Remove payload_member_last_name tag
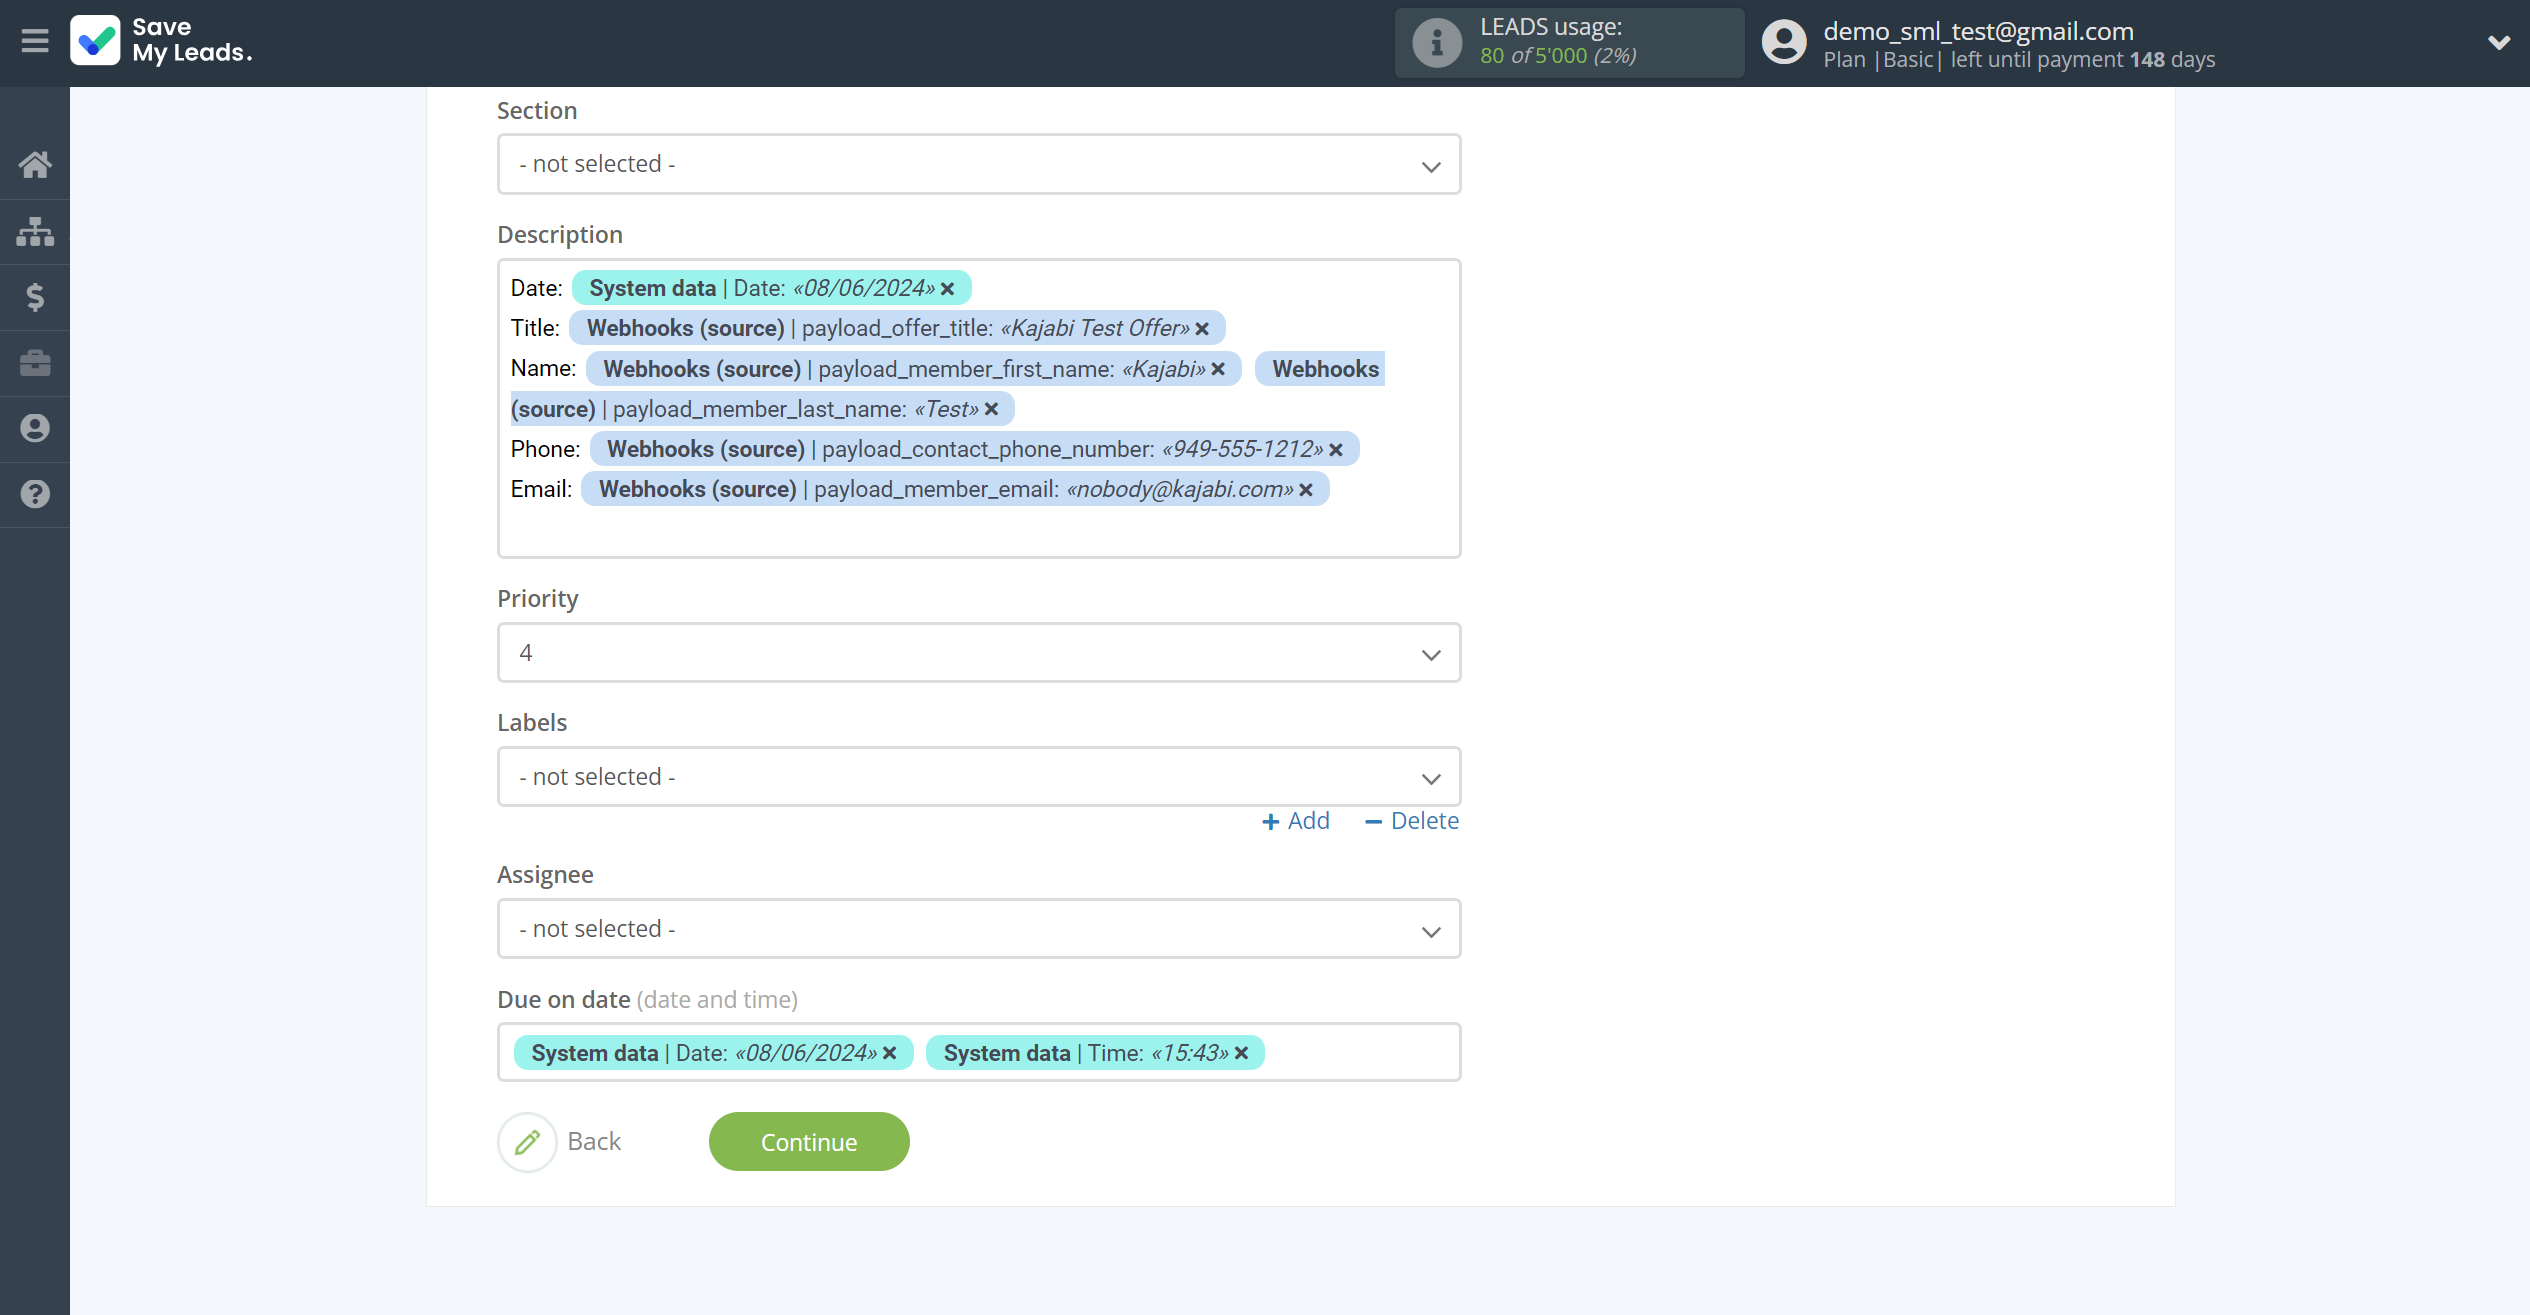The image size is (2530, 1315). [x=991, y=410]
